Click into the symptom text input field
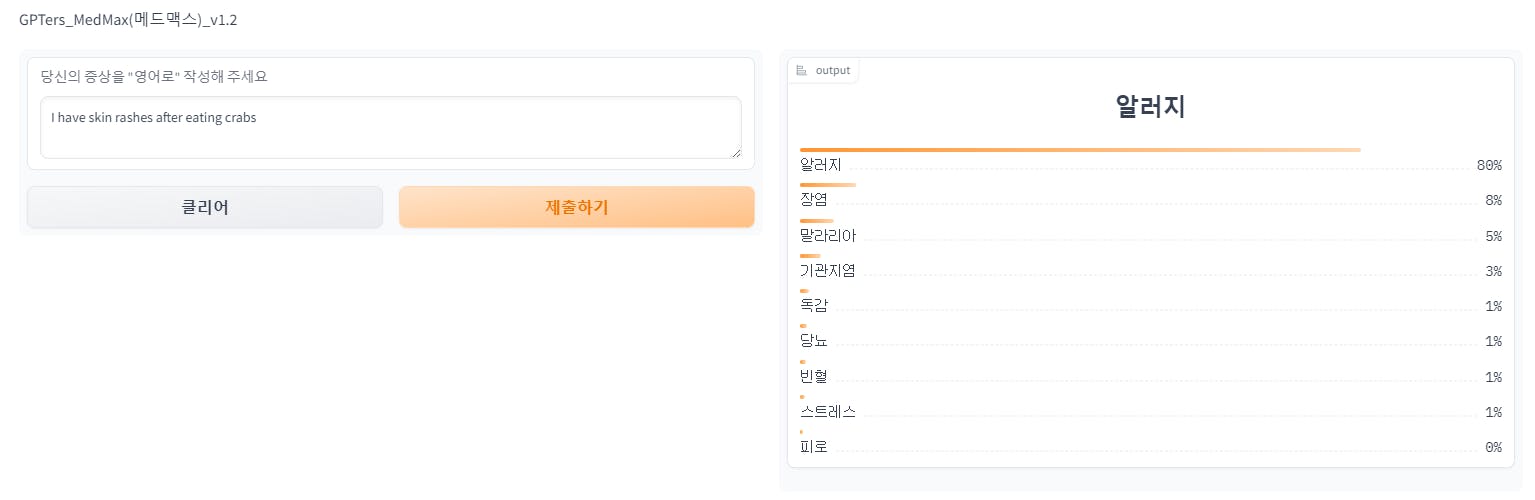Screen dimensions: 1535x500 (390, 127)
